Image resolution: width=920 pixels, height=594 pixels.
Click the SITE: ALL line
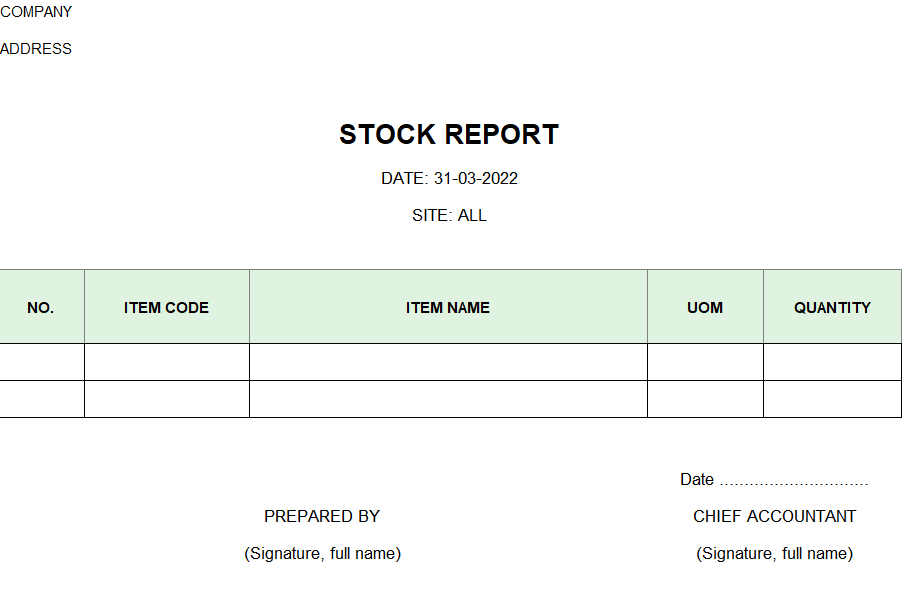pos(449,215)
